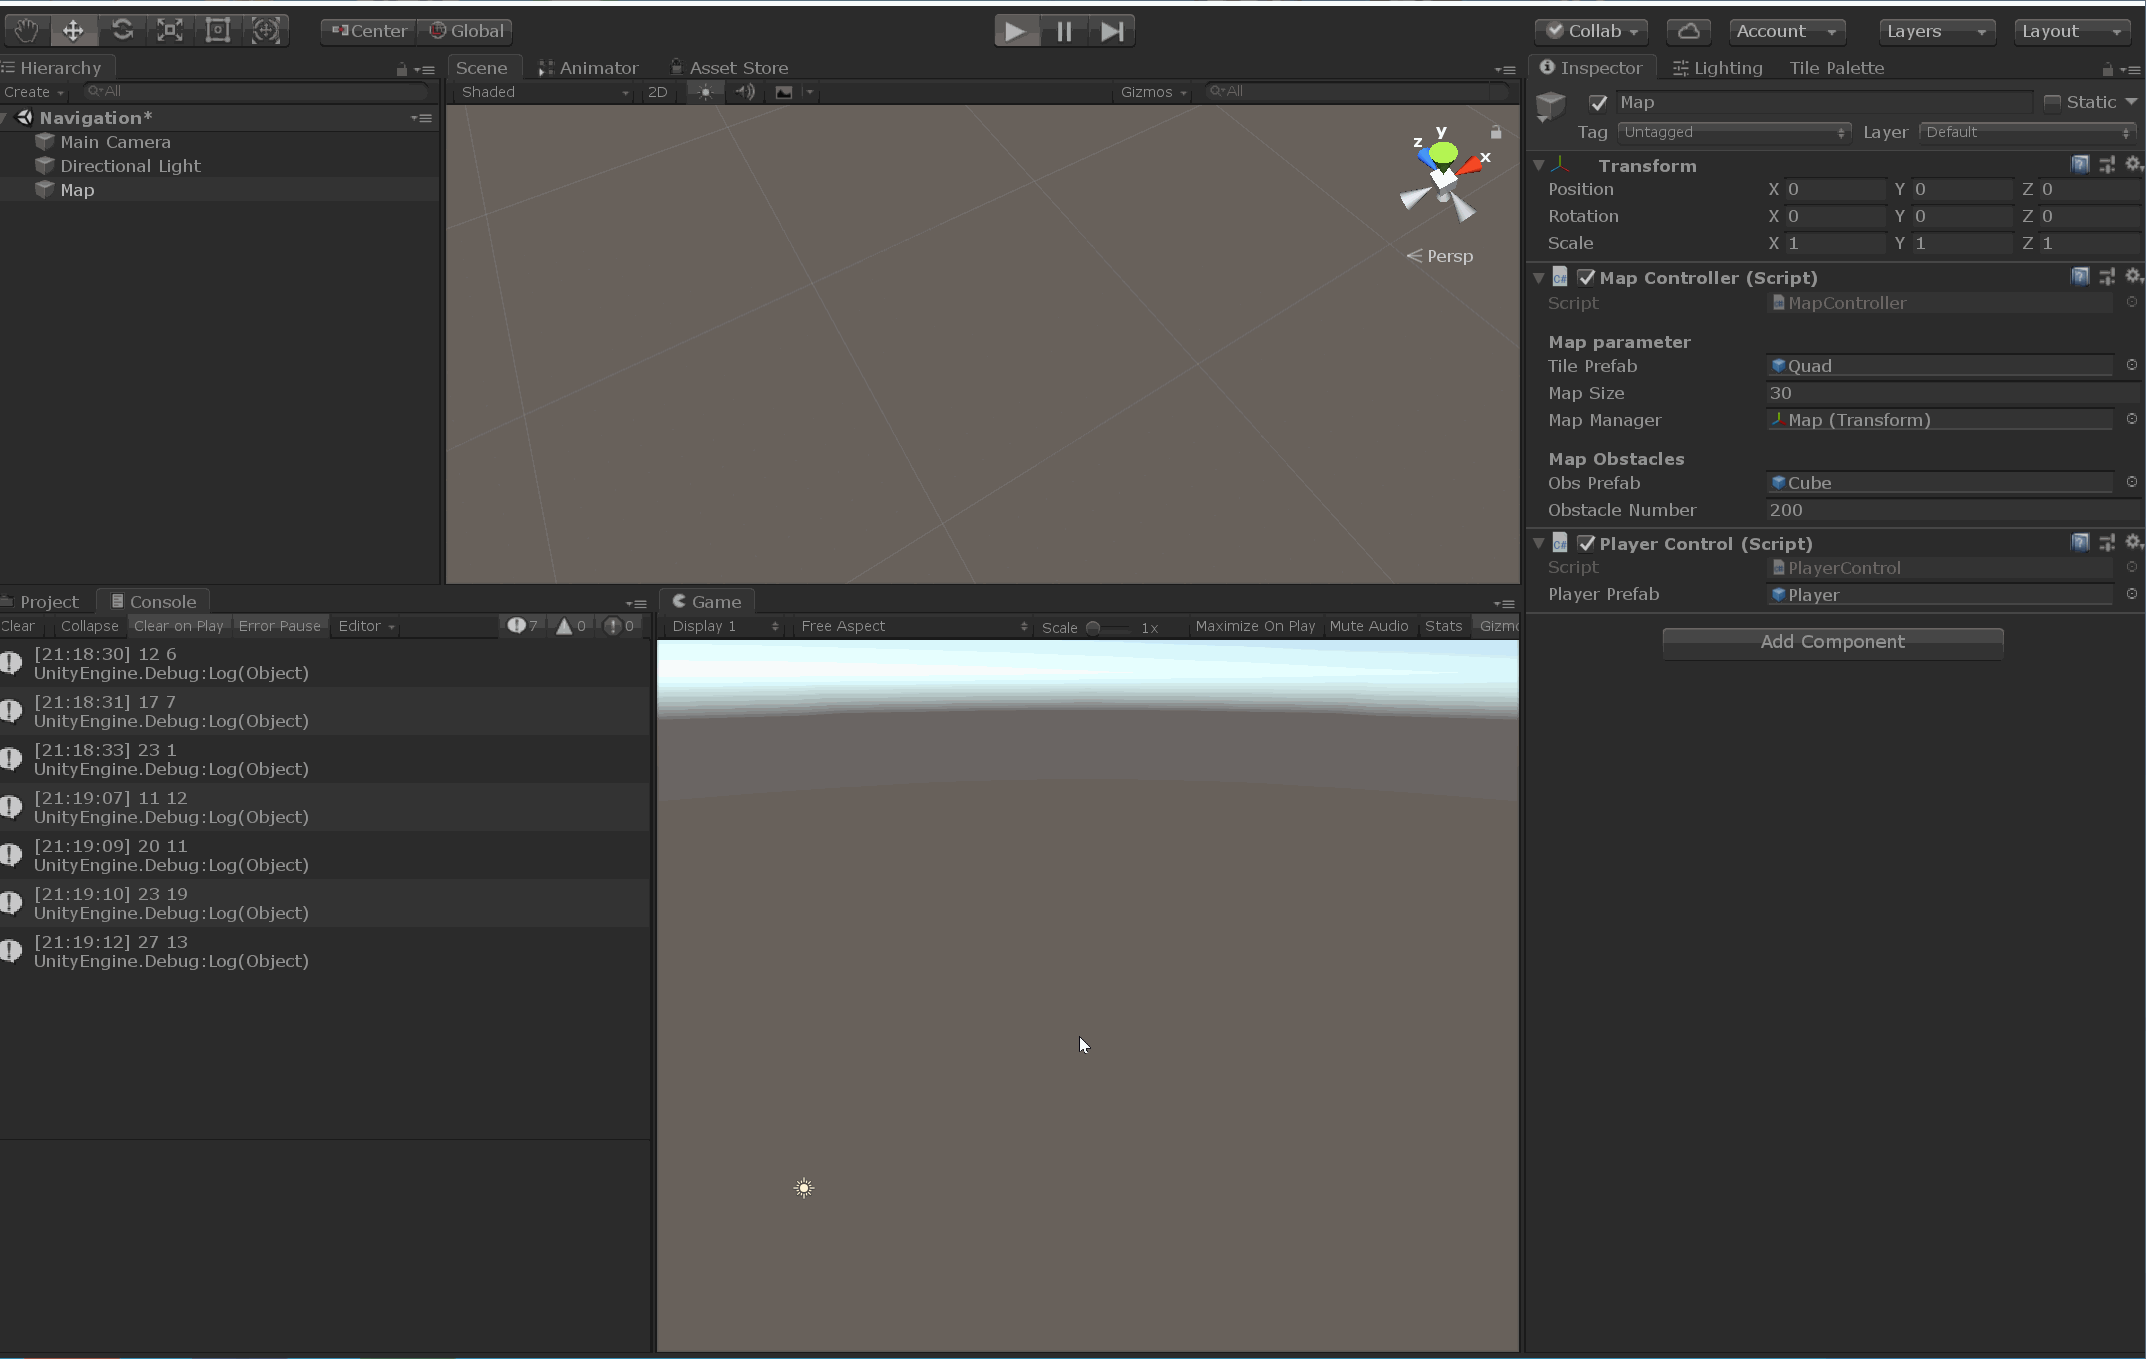This screenshot has height=1359, width=2146.
Task: Collapse the Transform component section
Action: coord(1539,165)
